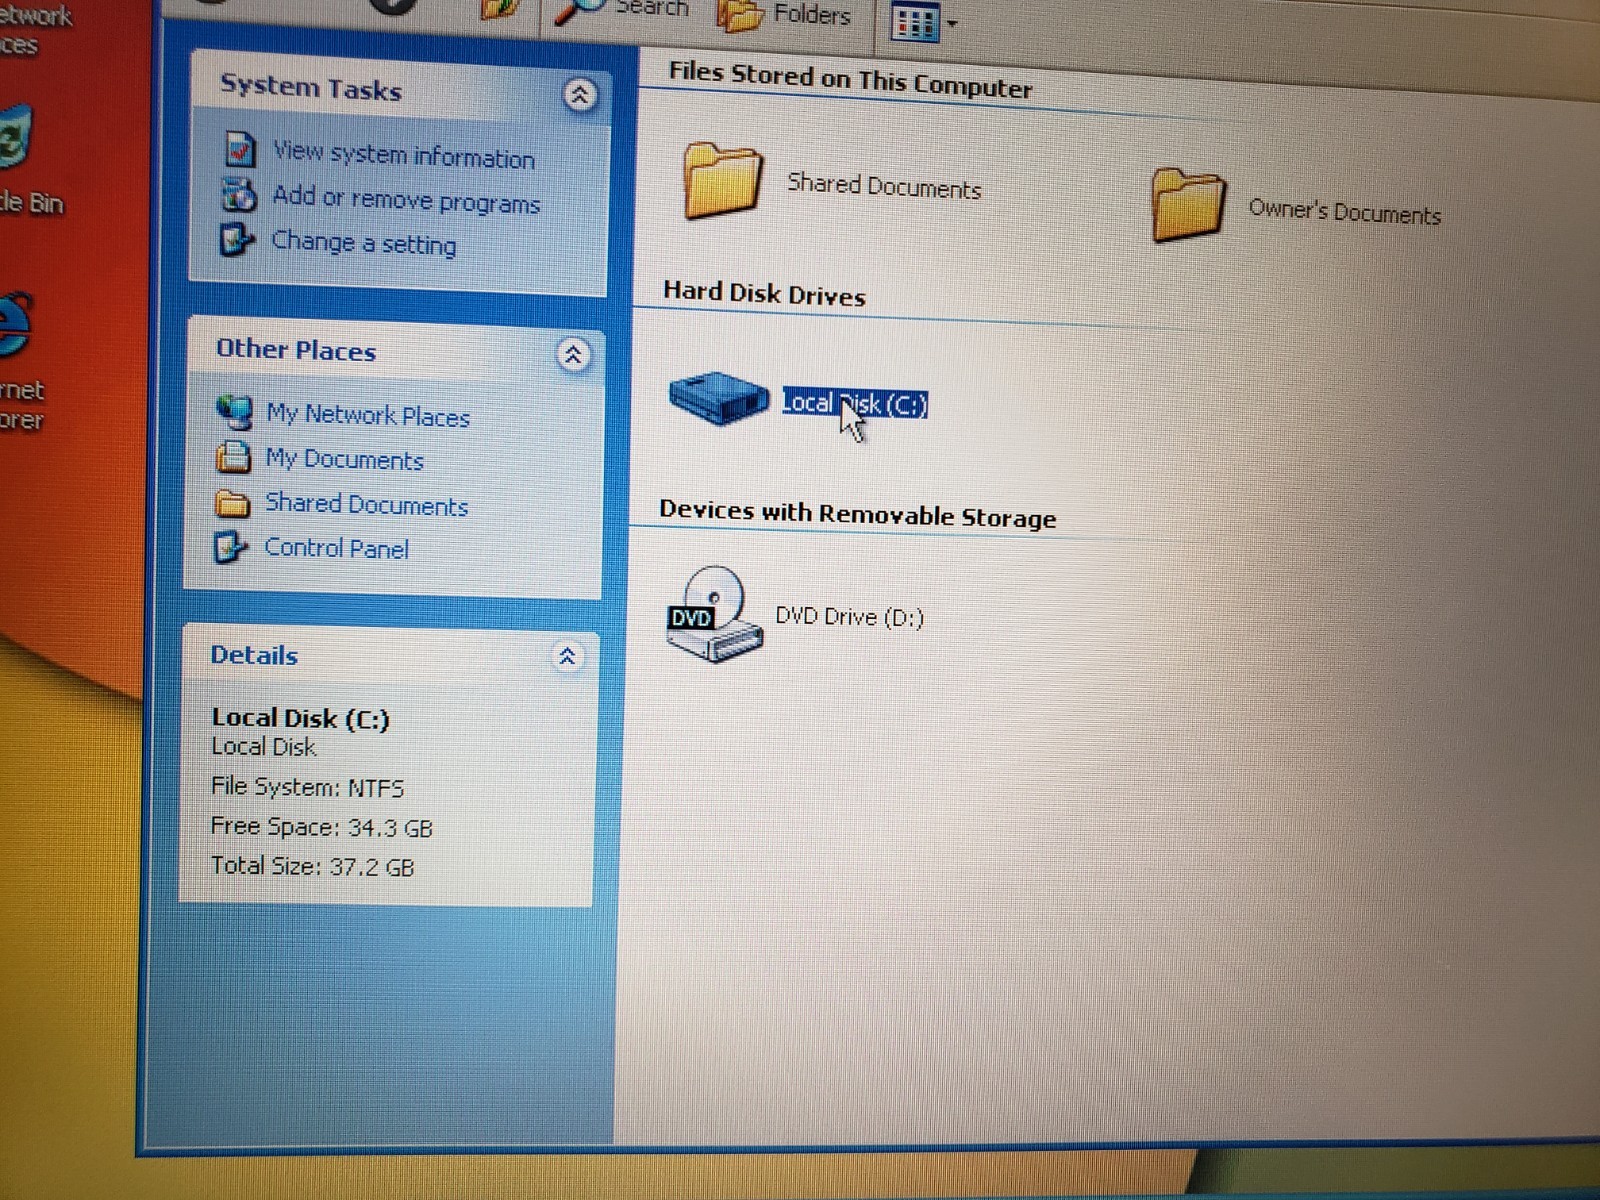This screenshot has width=1600, height=1200.
Task: Click the DVD Drive (D:) label
Action: point(849,617)
